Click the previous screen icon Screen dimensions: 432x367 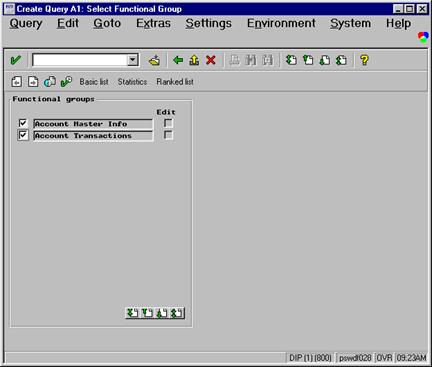pos(17,81)
